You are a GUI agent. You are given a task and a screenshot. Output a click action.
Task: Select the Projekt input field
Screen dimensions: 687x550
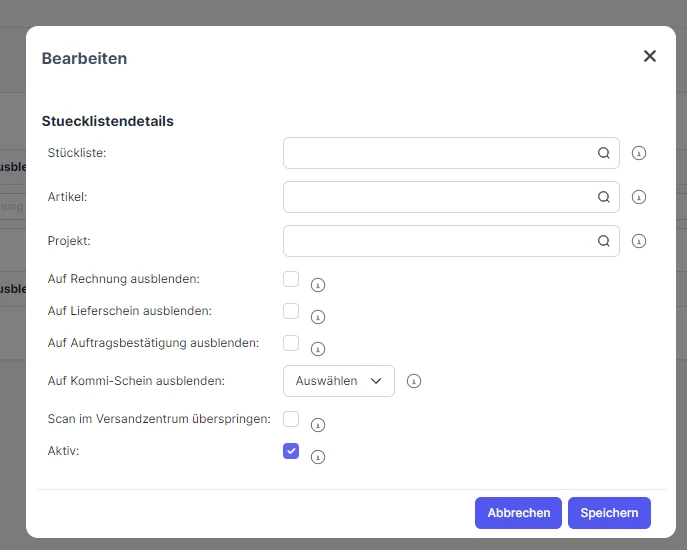tap(451, 241)
